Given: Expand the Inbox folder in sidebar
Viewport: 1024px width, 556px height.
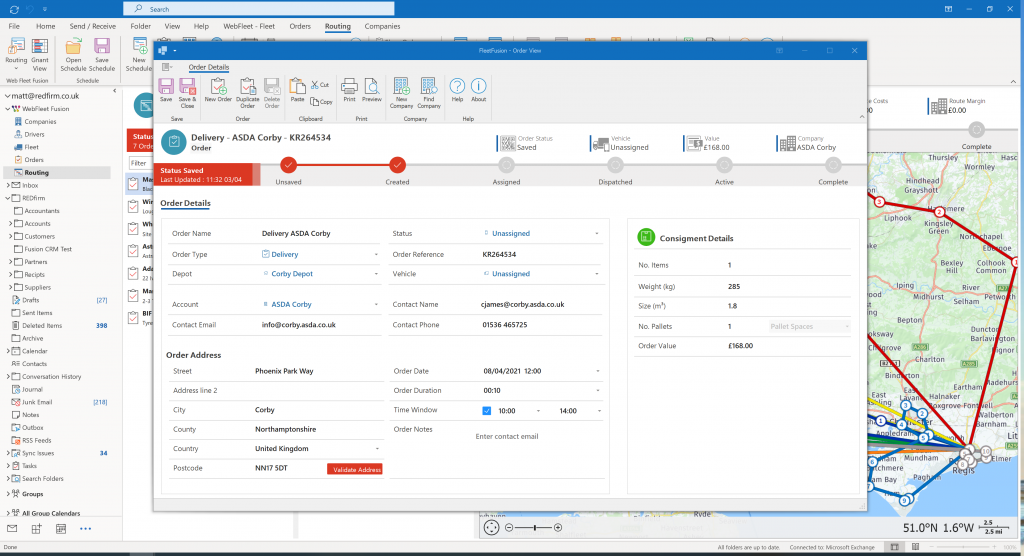Looking at the screenshot, I should click(x=8, y=185).
